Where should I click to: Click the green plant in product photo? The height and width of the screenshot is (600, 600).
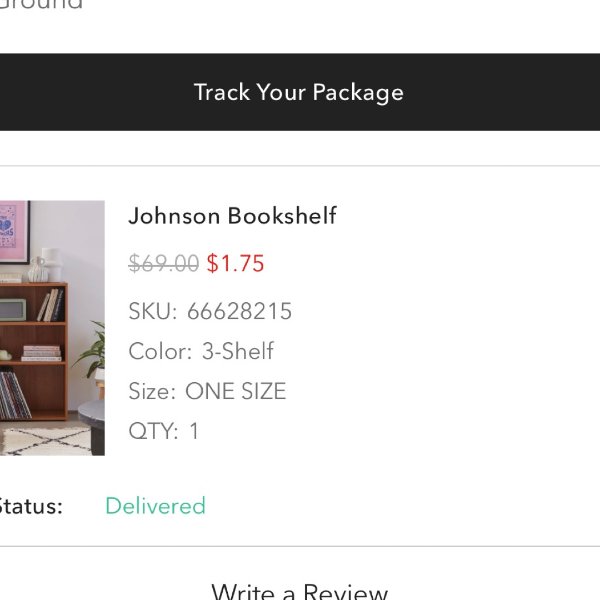pyautogui.click(x=92, y=352)
